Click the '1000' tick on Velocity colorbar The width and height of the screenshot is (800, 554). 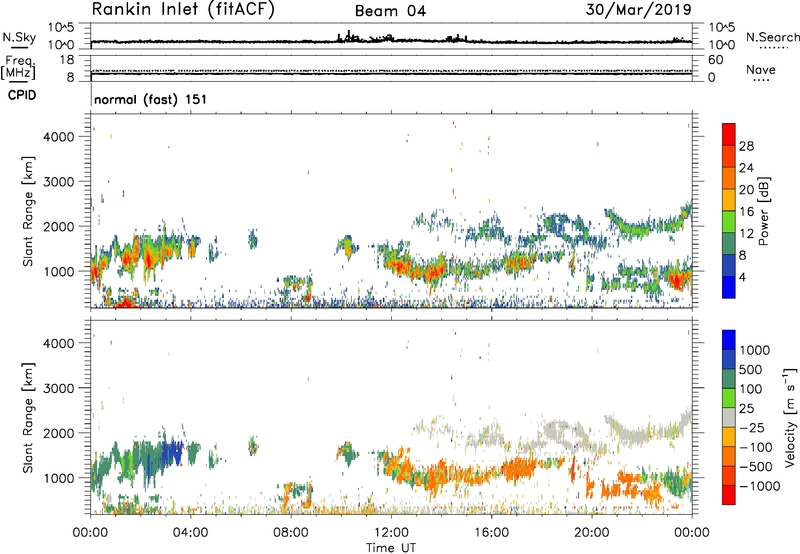[x=755, y=350]
